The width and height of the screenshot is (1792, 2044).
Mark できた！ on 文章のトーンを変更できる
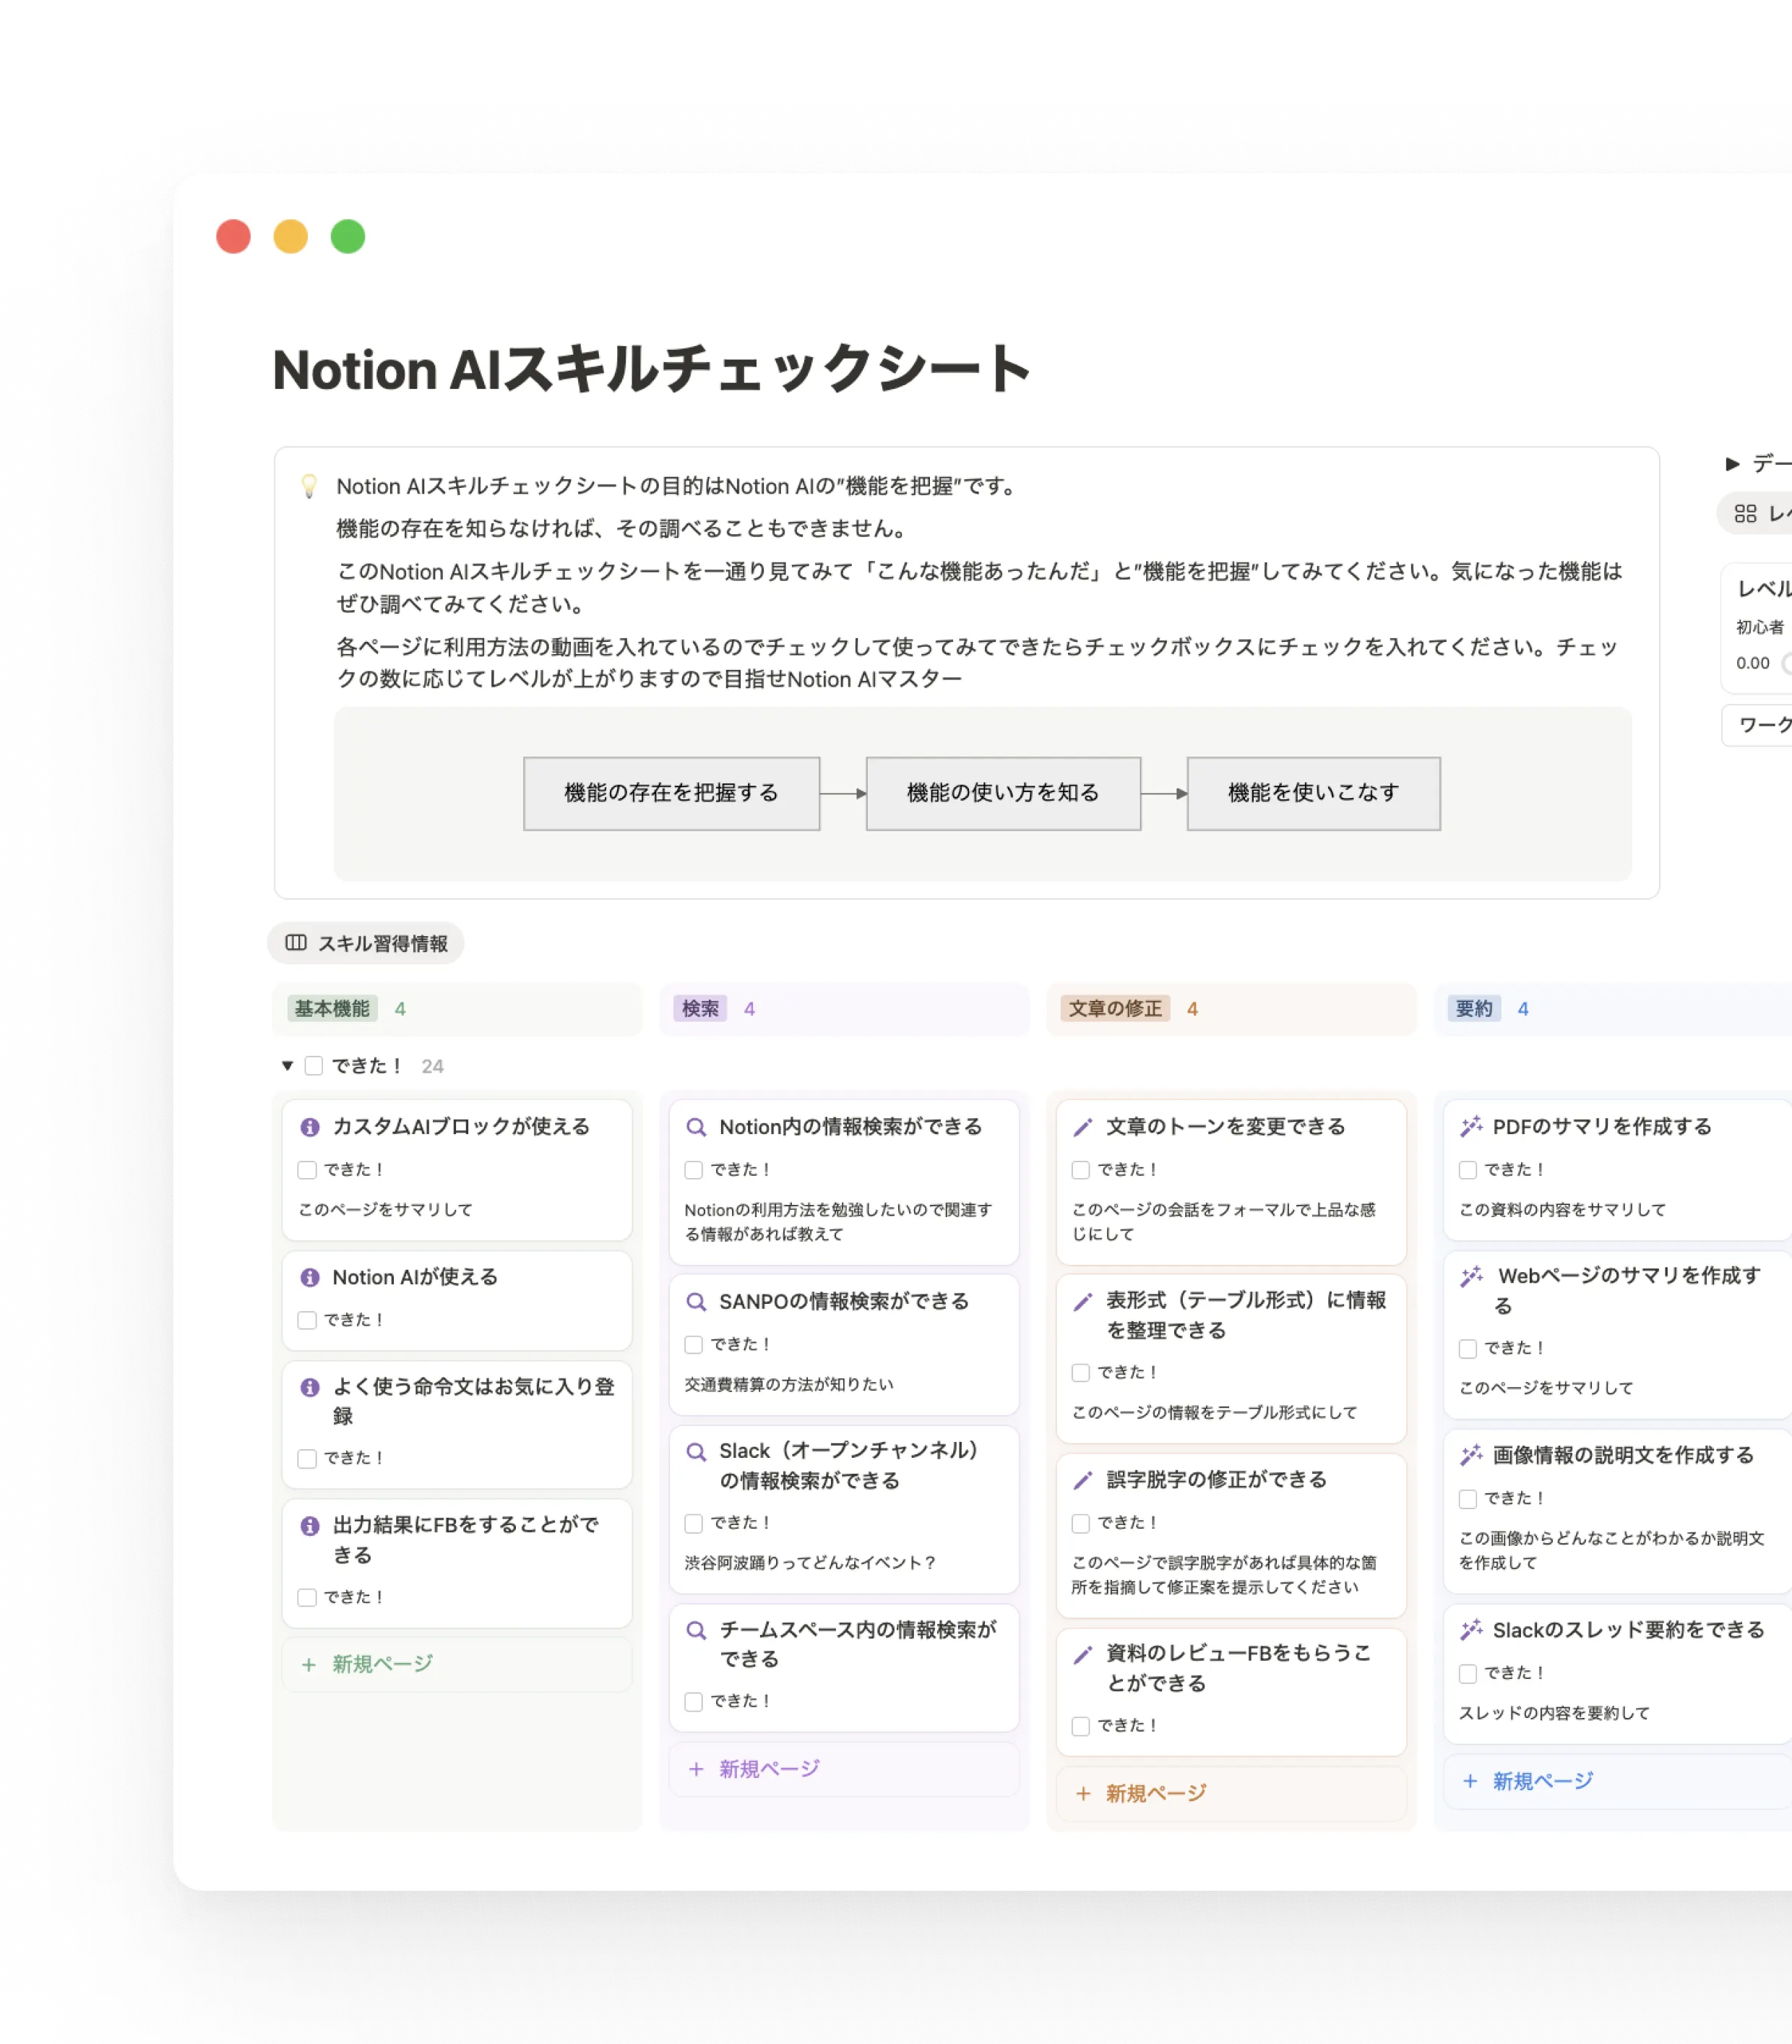point(1080,1170)
